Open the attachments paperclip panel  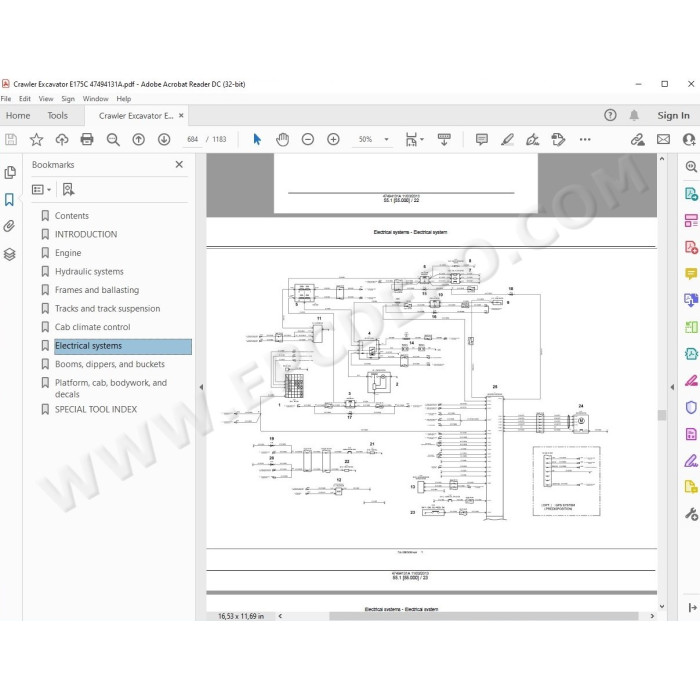point(9,226)
